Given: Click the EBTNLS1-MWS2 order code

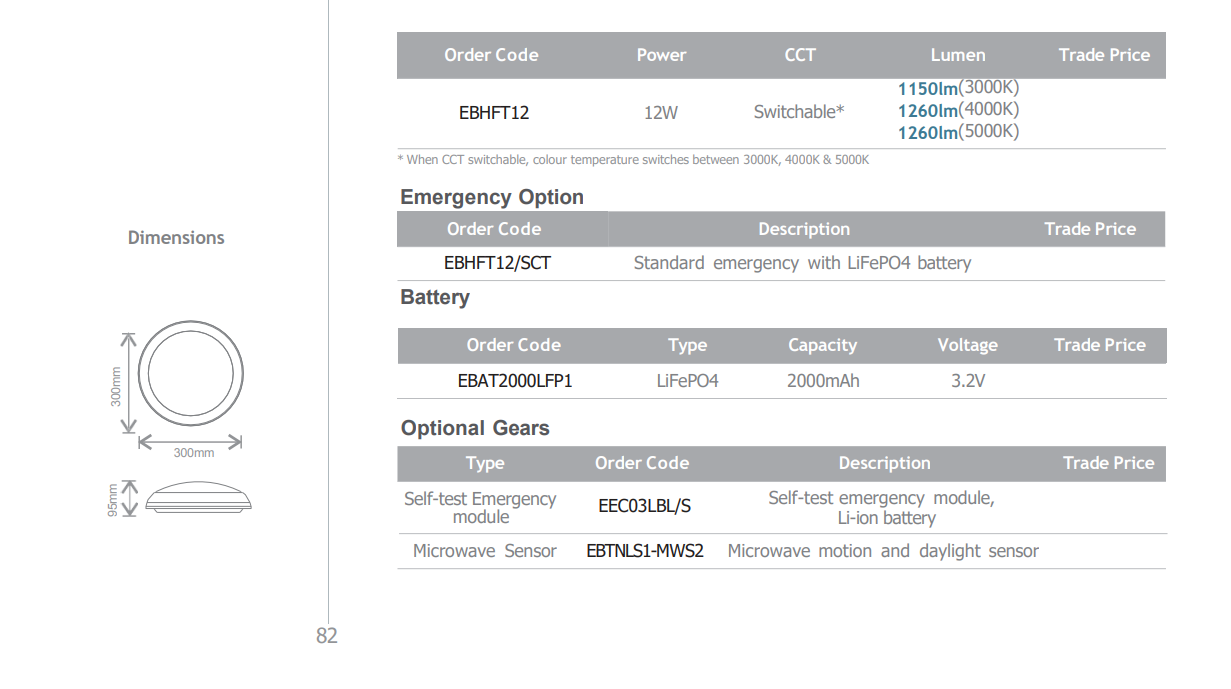Looking at the screenshot, I should pos(645,551).
